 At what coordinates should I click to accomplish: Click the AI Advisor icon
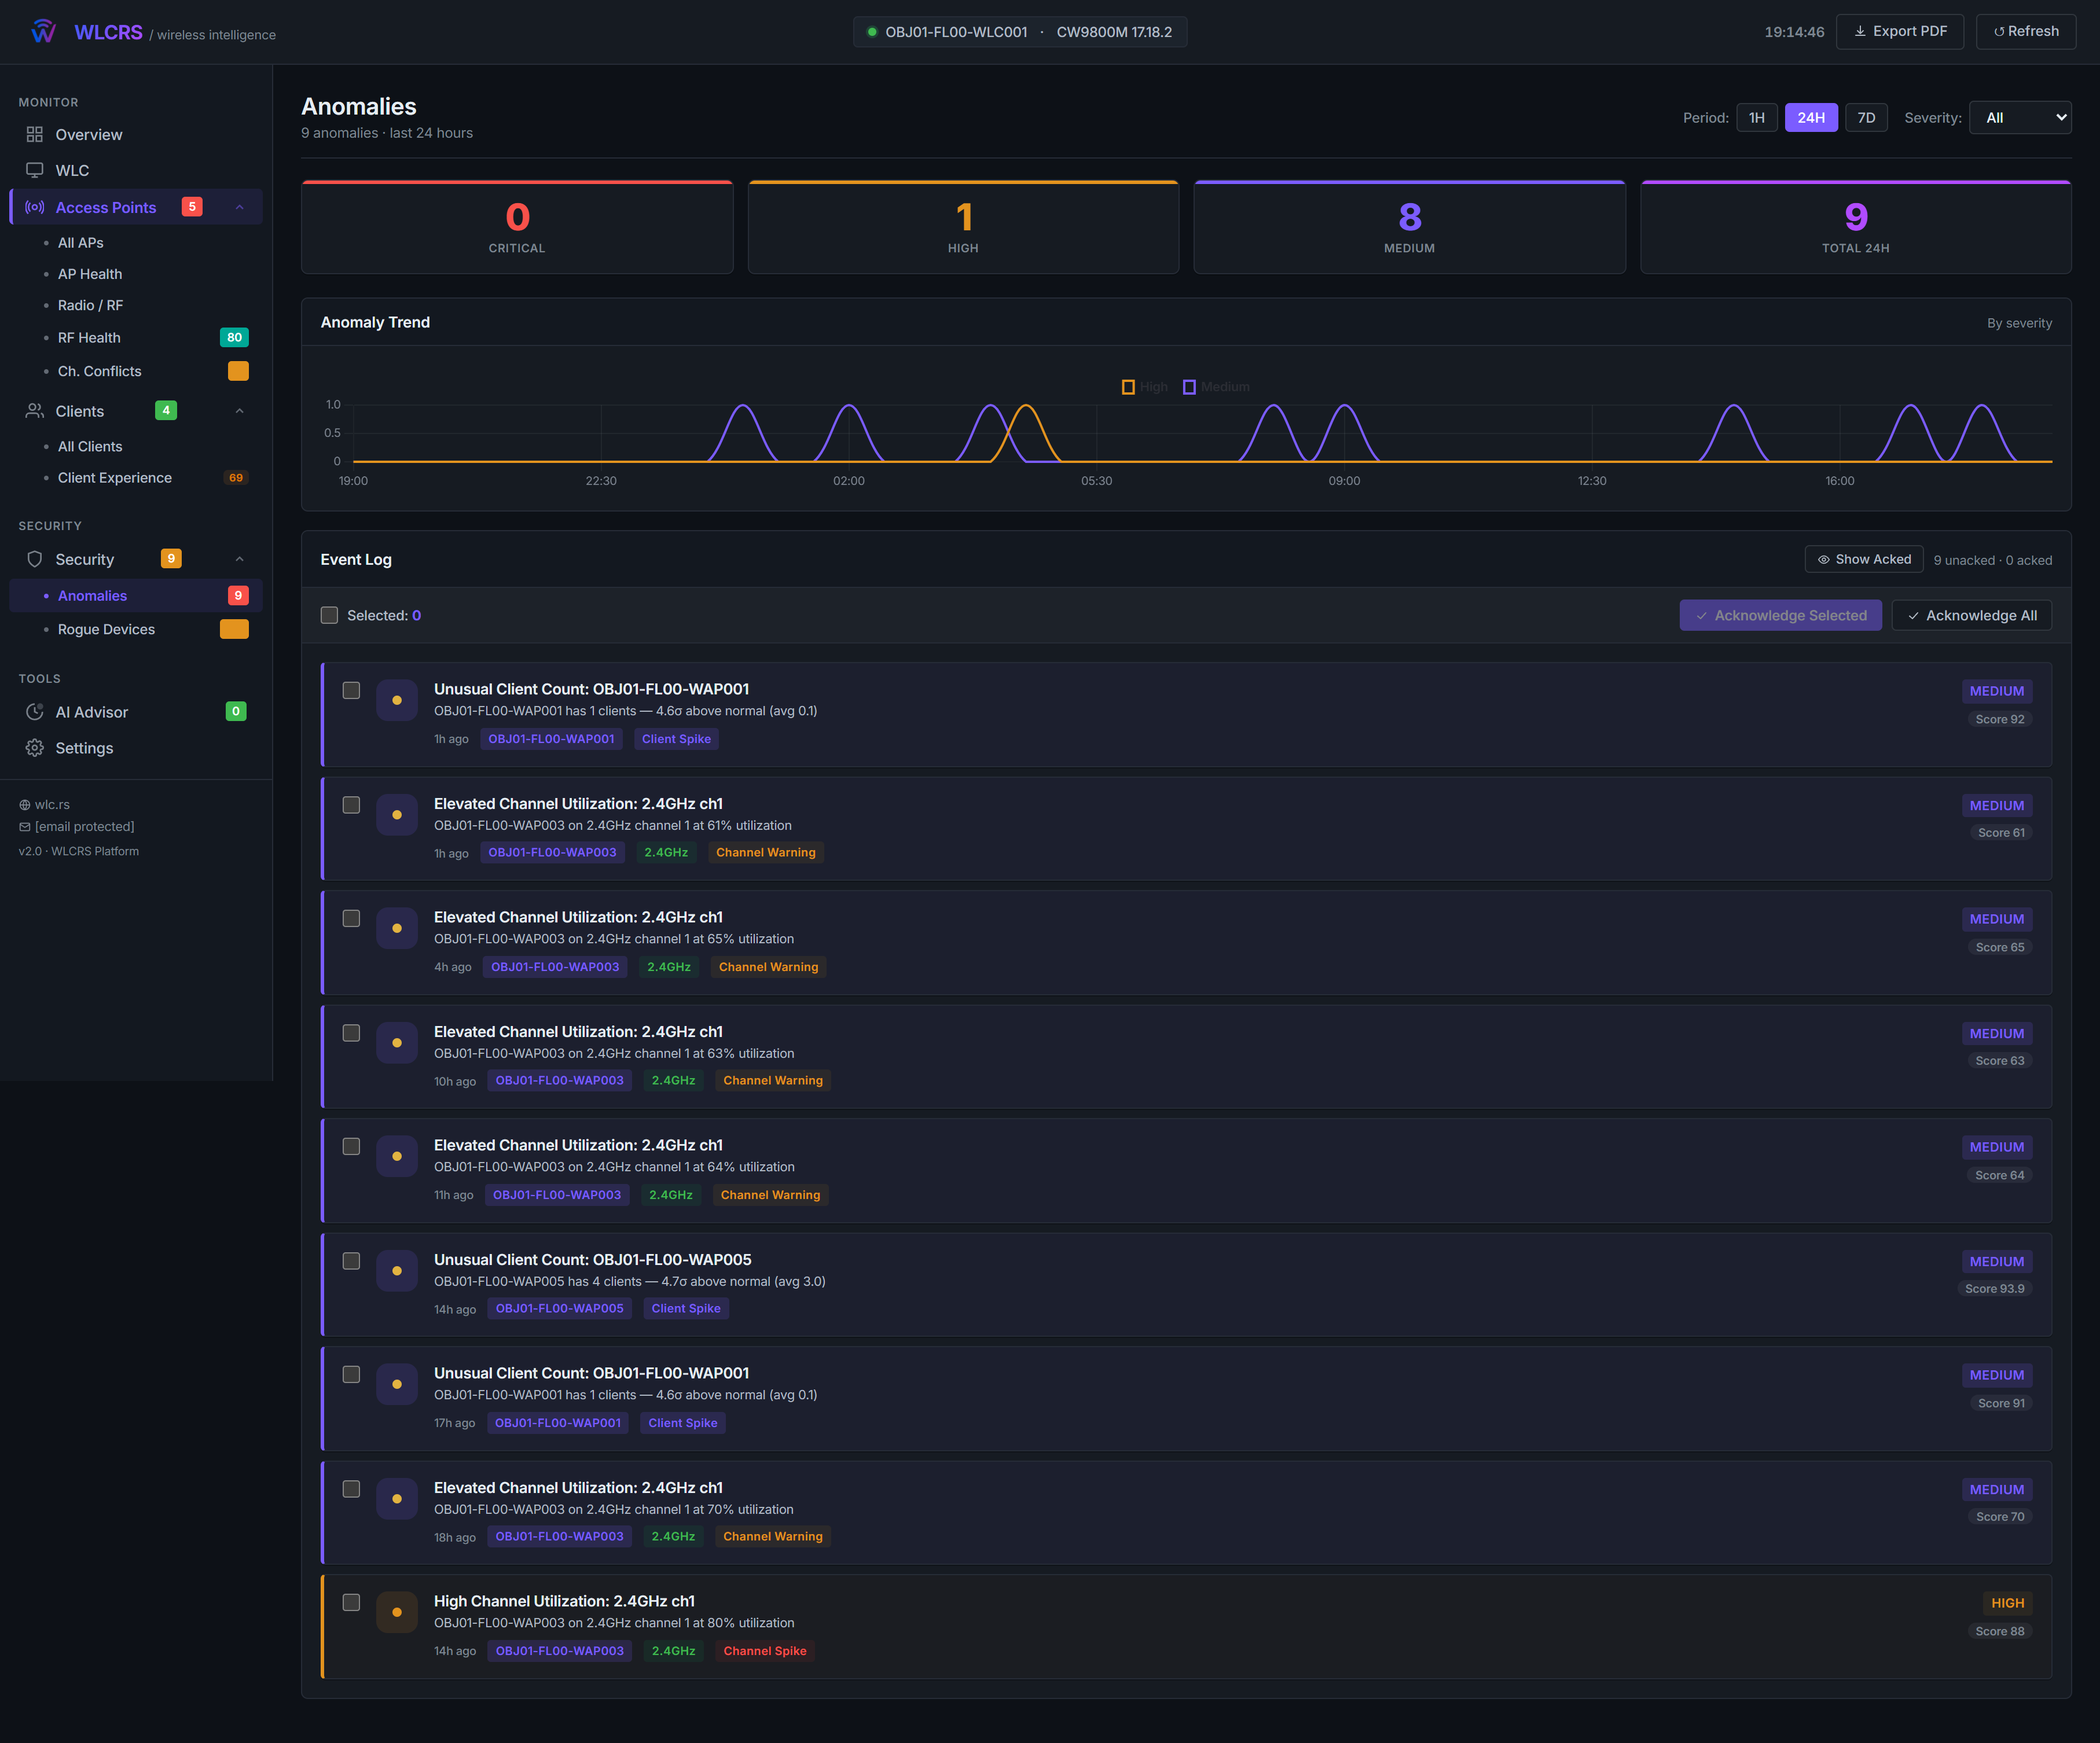(35, 712)
